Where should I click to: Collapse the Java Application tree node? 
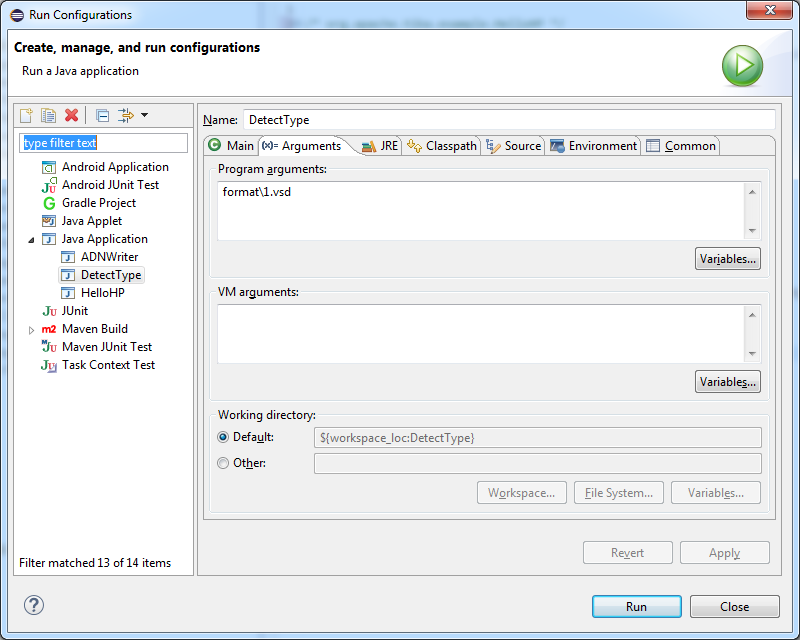click(x=31, y=240)
